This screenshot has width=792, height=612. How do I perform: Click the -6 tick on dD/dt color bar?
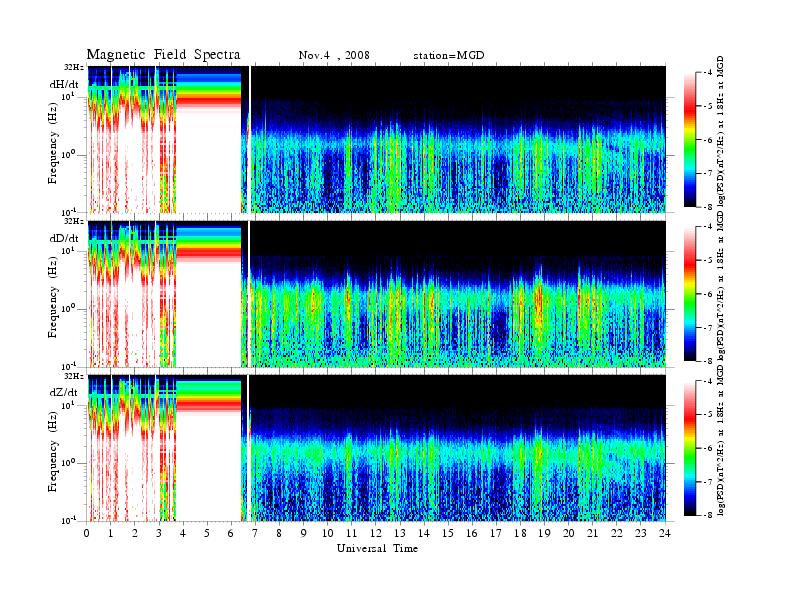point(708,294)
